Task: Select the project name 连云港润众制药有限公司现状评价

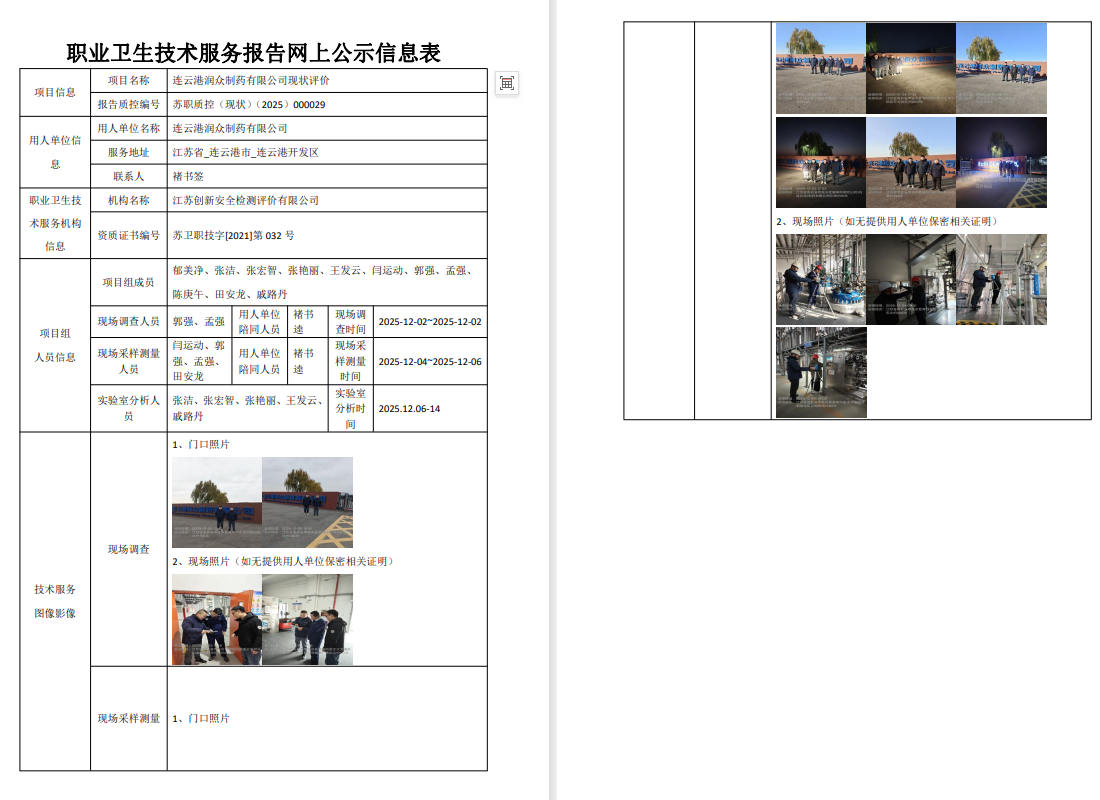Action: click(x=250, y=80)
